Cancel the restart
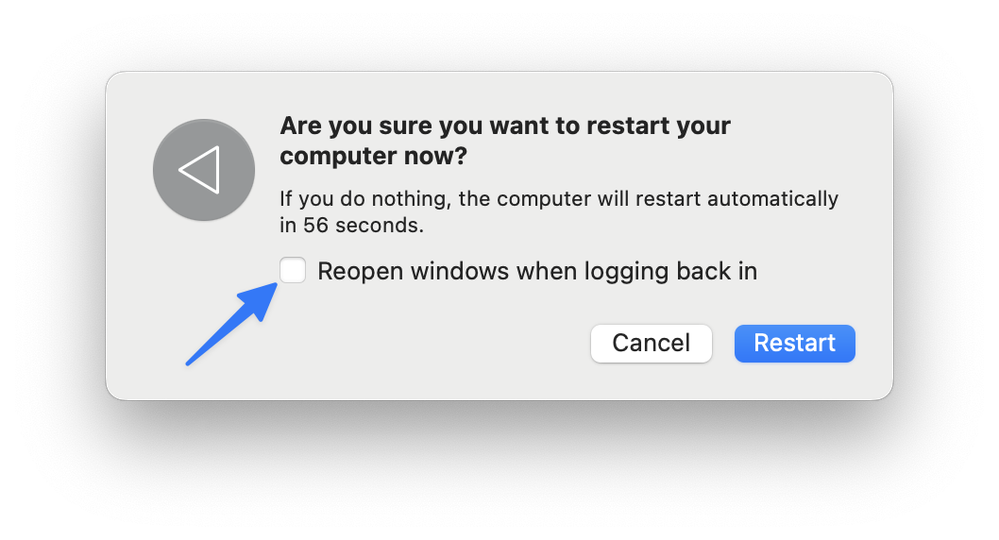The width and height of the screenshot is (999, 540). point(651,343)
